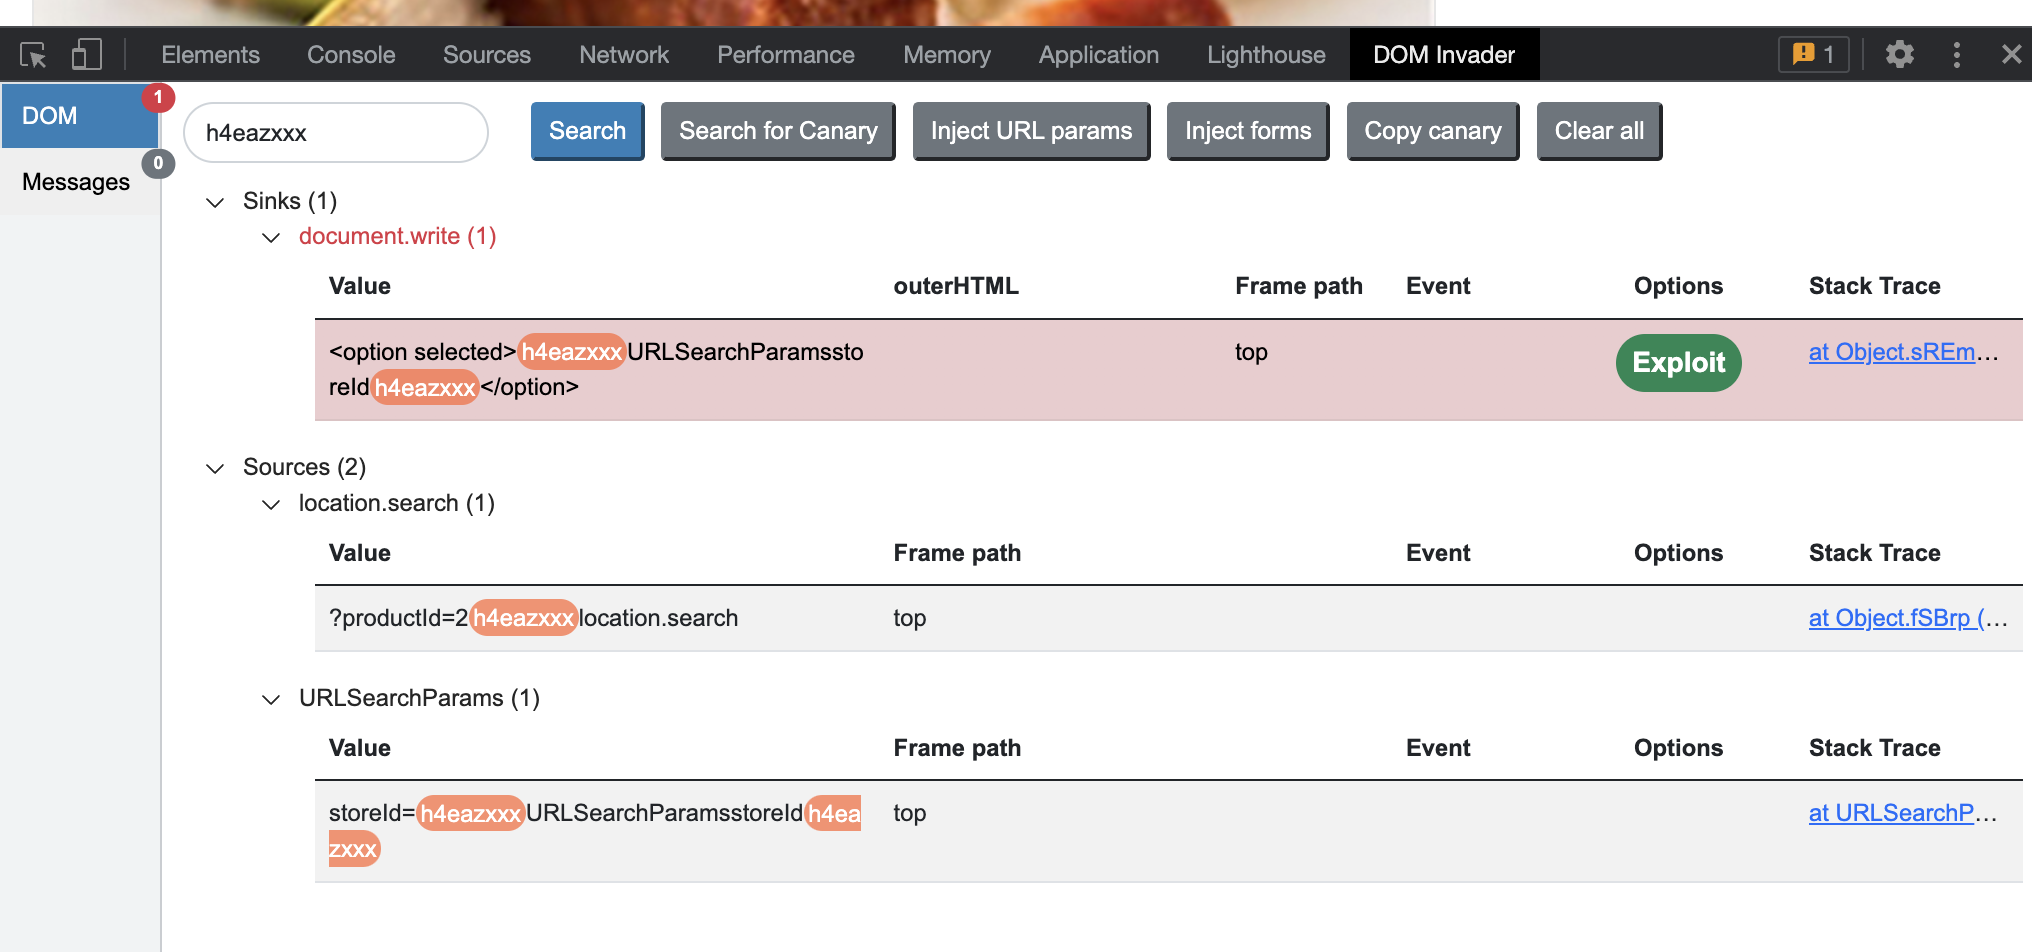Click the inspect element picker icon
The width and height of the screenshot is (2032, 952).
point(33,55)
